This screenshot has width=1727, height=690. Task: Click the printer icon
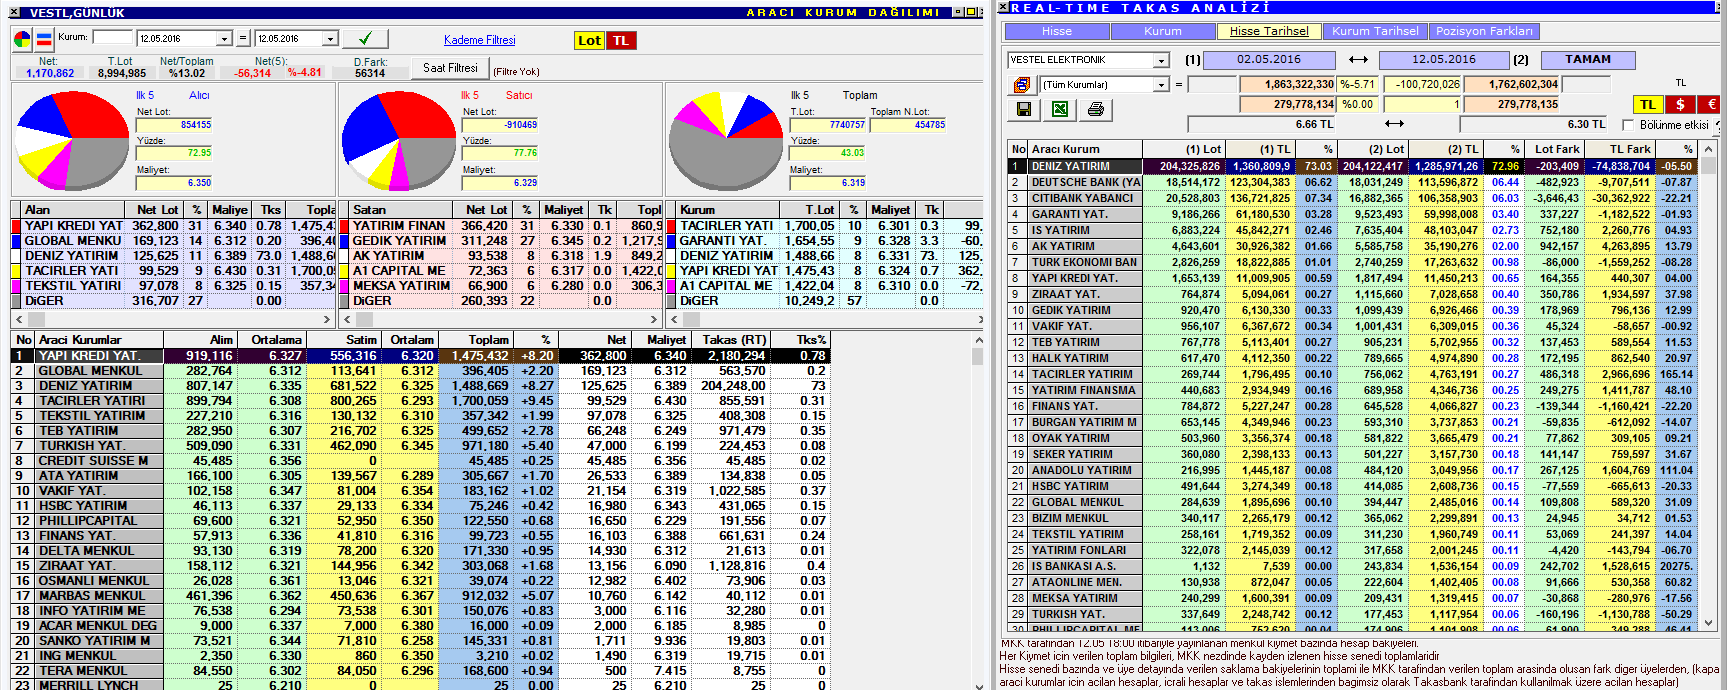tap(1095, 109)
